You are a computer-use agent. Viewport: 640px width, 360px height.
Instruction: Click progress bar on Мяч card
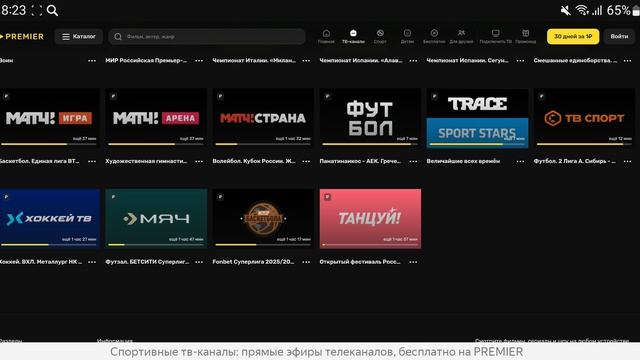tap(156, 245)
